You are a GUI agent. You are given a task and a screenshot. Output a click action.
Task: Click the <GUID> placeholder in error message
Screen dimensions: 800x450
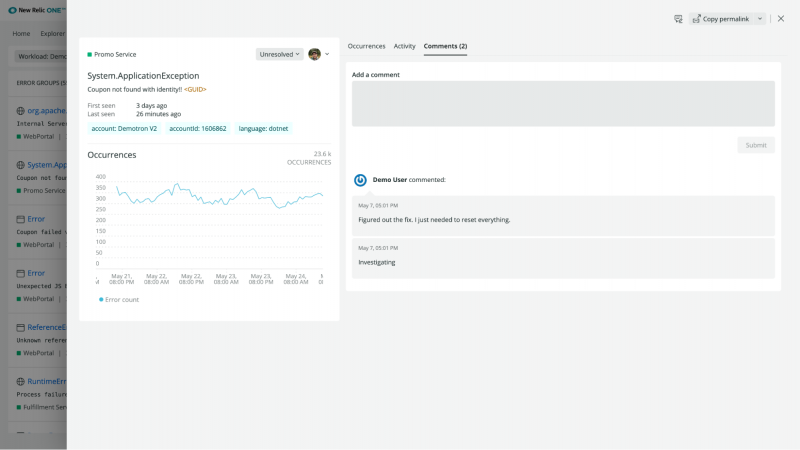[195, 89]
